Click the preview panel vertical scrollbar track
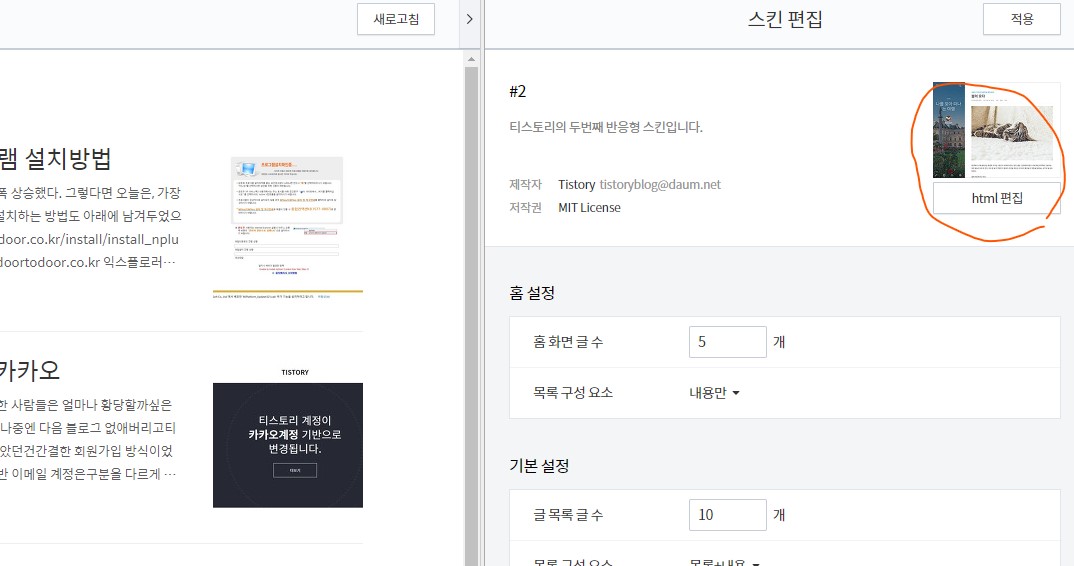 [471, 315]
